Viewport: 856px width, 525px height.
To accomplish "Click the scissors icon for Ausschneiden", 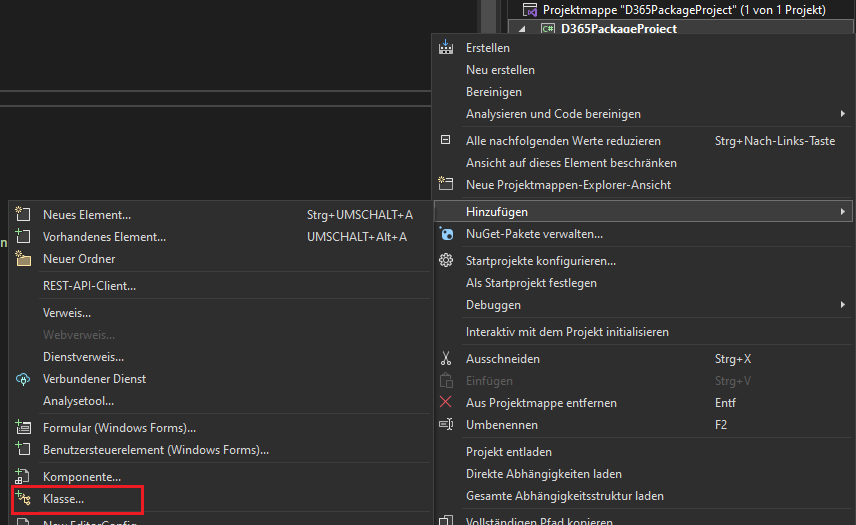I will (445, 359).
